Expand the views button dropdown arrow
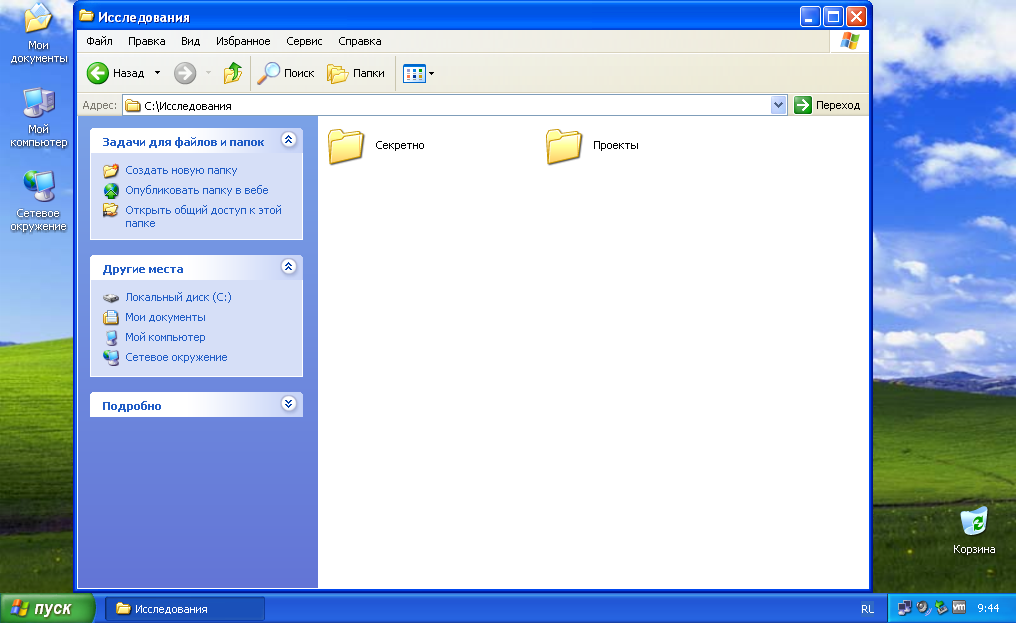The width and height of the screenshot is (1016, 623). point(432,73)
